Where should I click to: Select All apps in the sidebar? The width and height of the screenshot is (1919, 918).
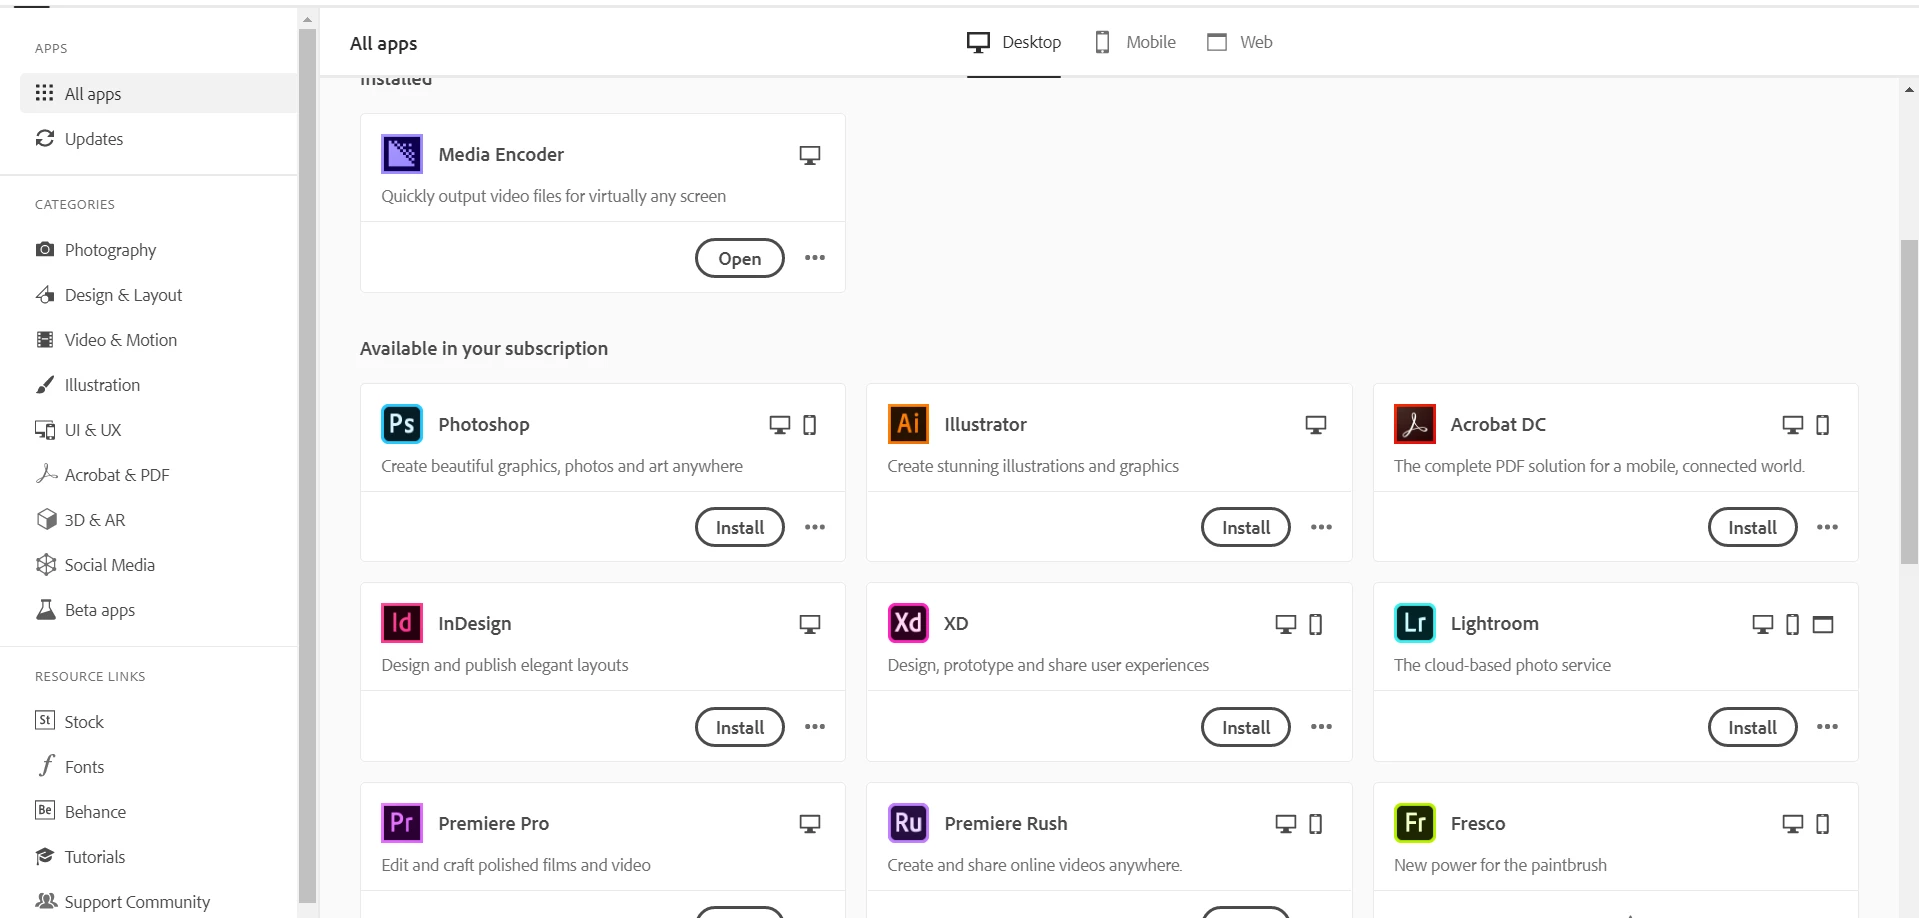point(159,93)
